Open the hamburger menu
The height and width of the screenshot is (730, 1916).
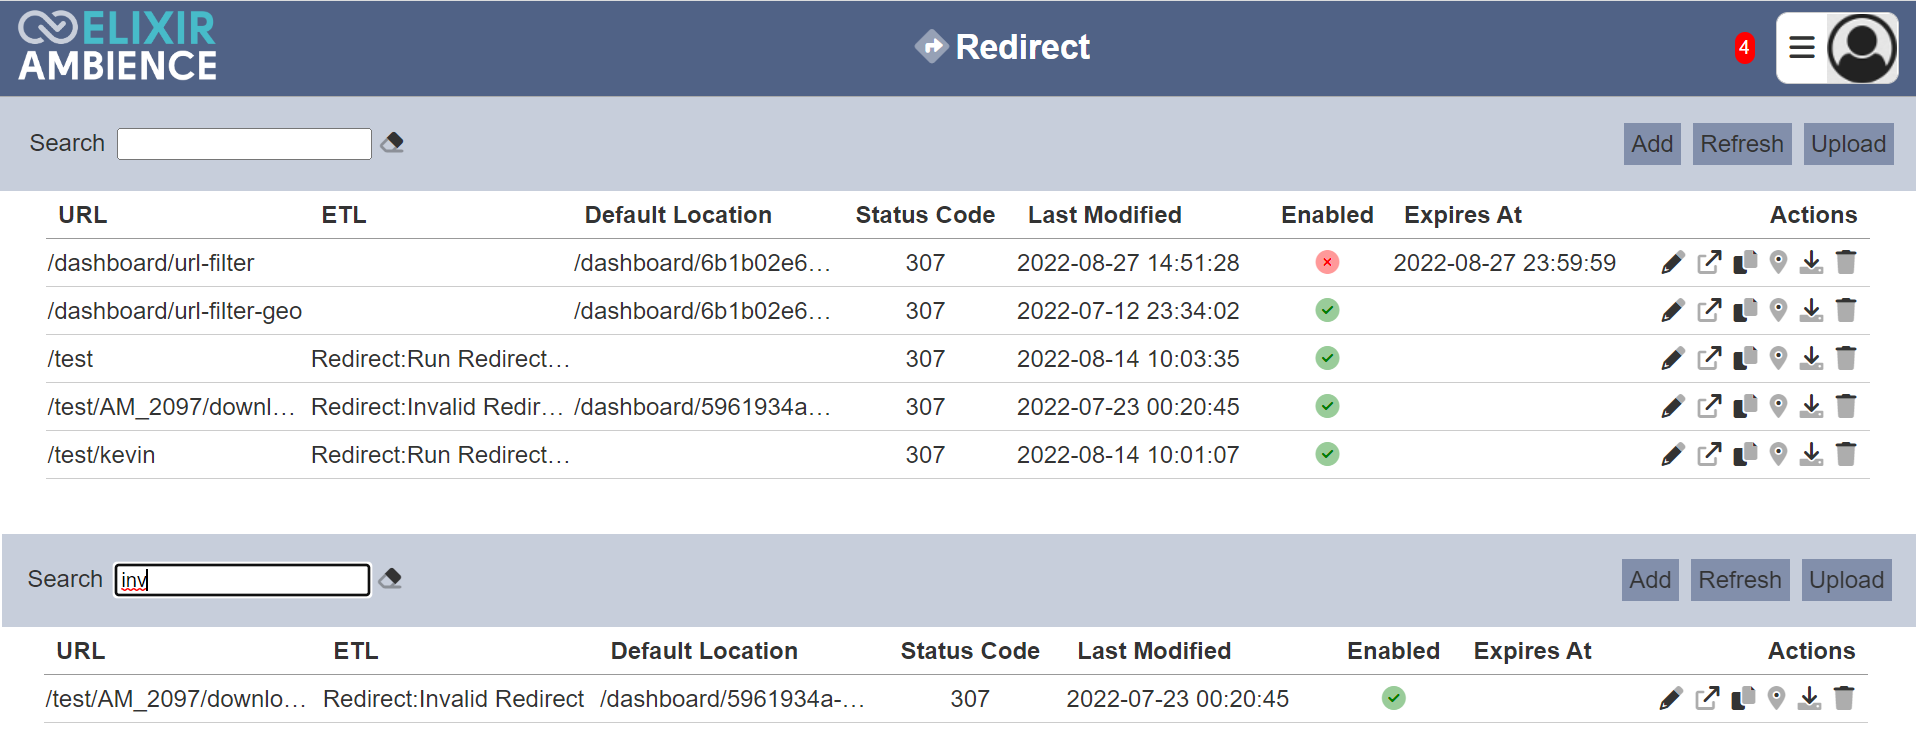[1802, 48]
